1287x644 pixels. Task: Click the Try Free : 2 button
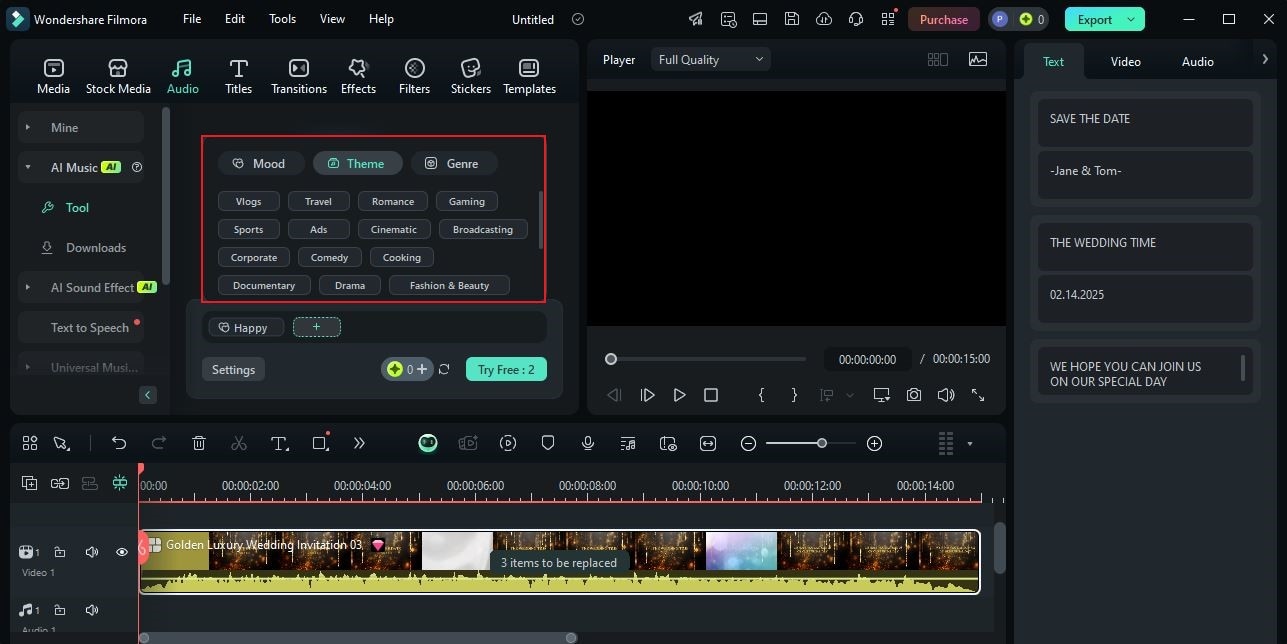pyautogui.click(x=506, y=369)
